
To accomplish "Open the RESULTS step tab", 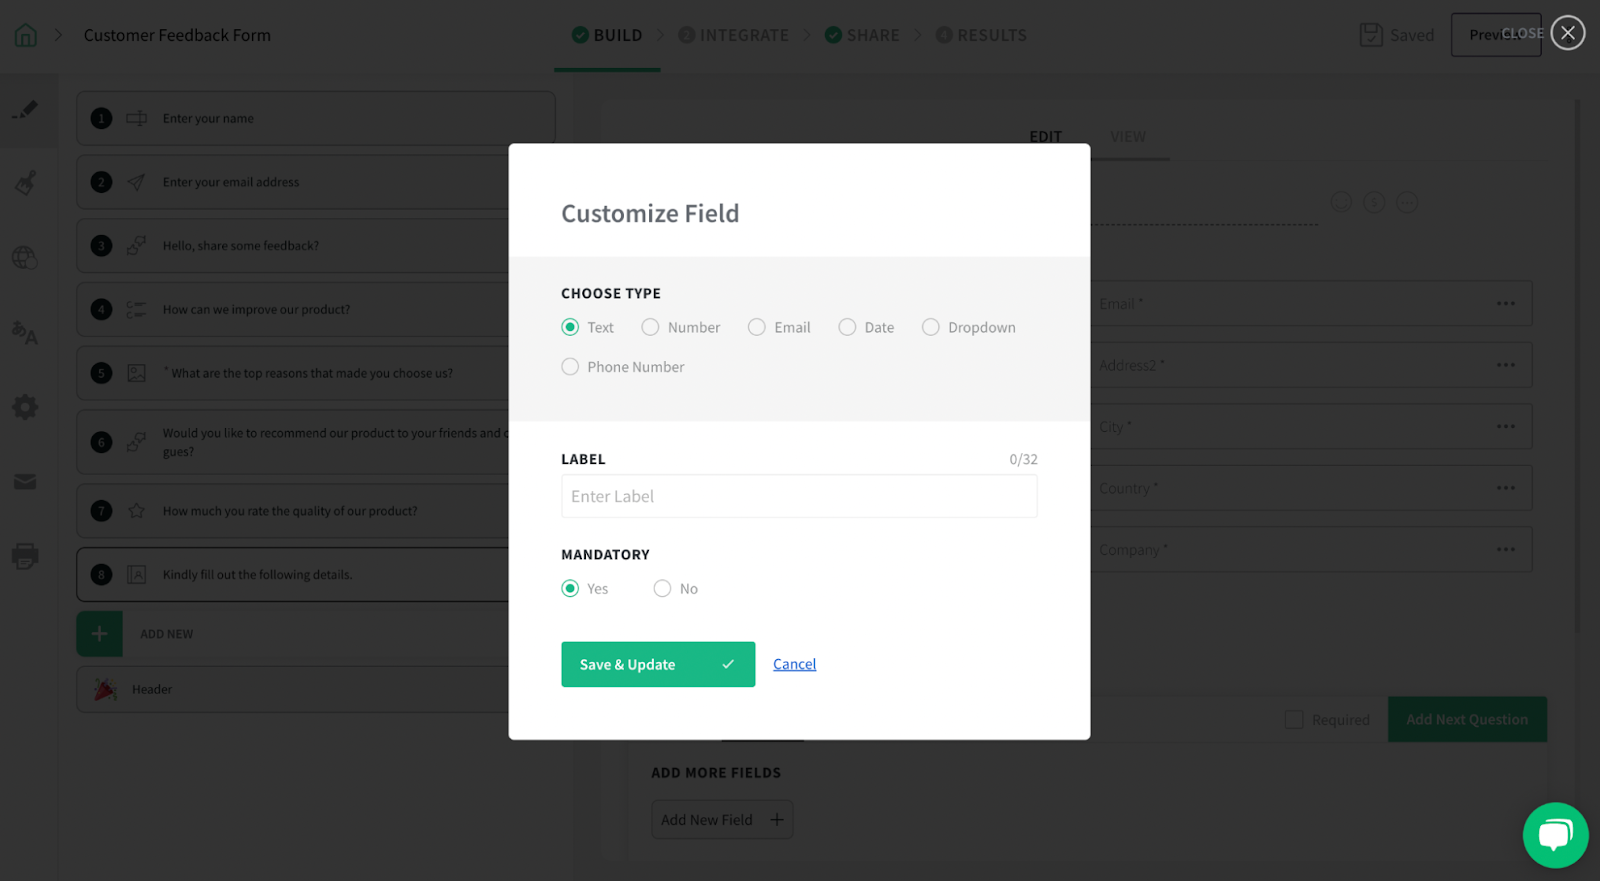I will coord(981,35).
